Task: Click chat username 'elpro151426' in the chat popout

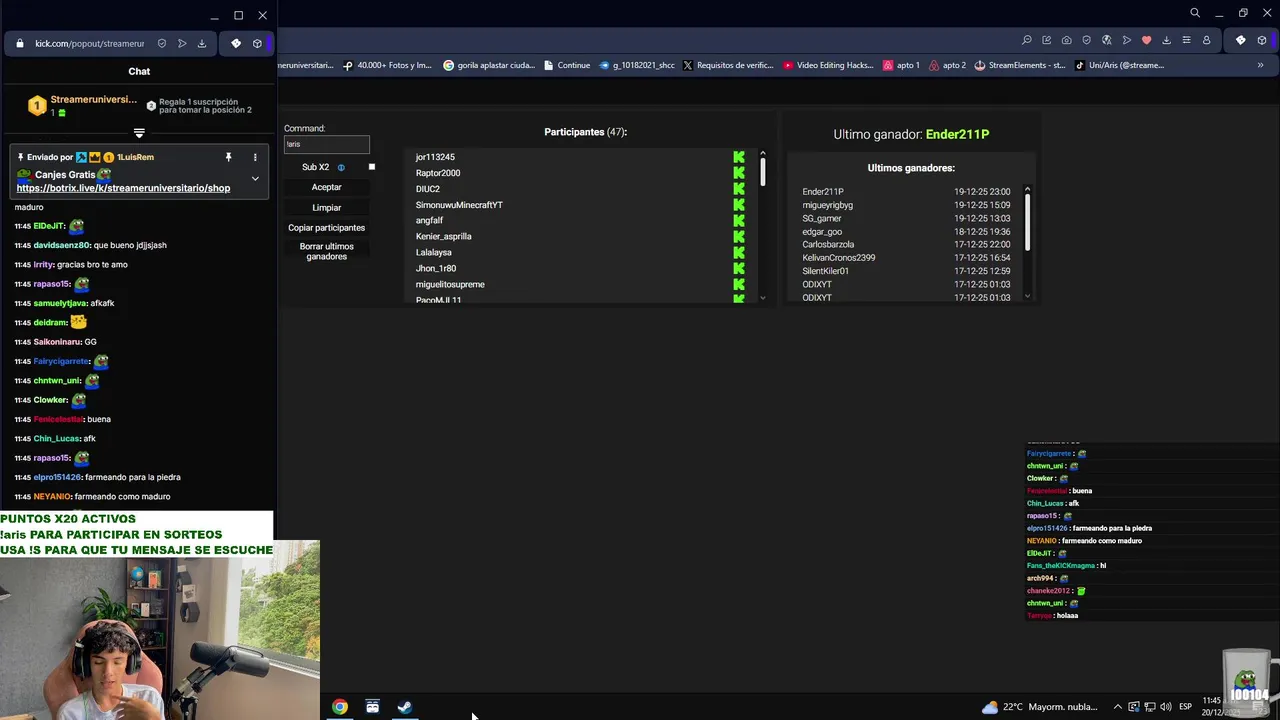Action: coord(56,477)
